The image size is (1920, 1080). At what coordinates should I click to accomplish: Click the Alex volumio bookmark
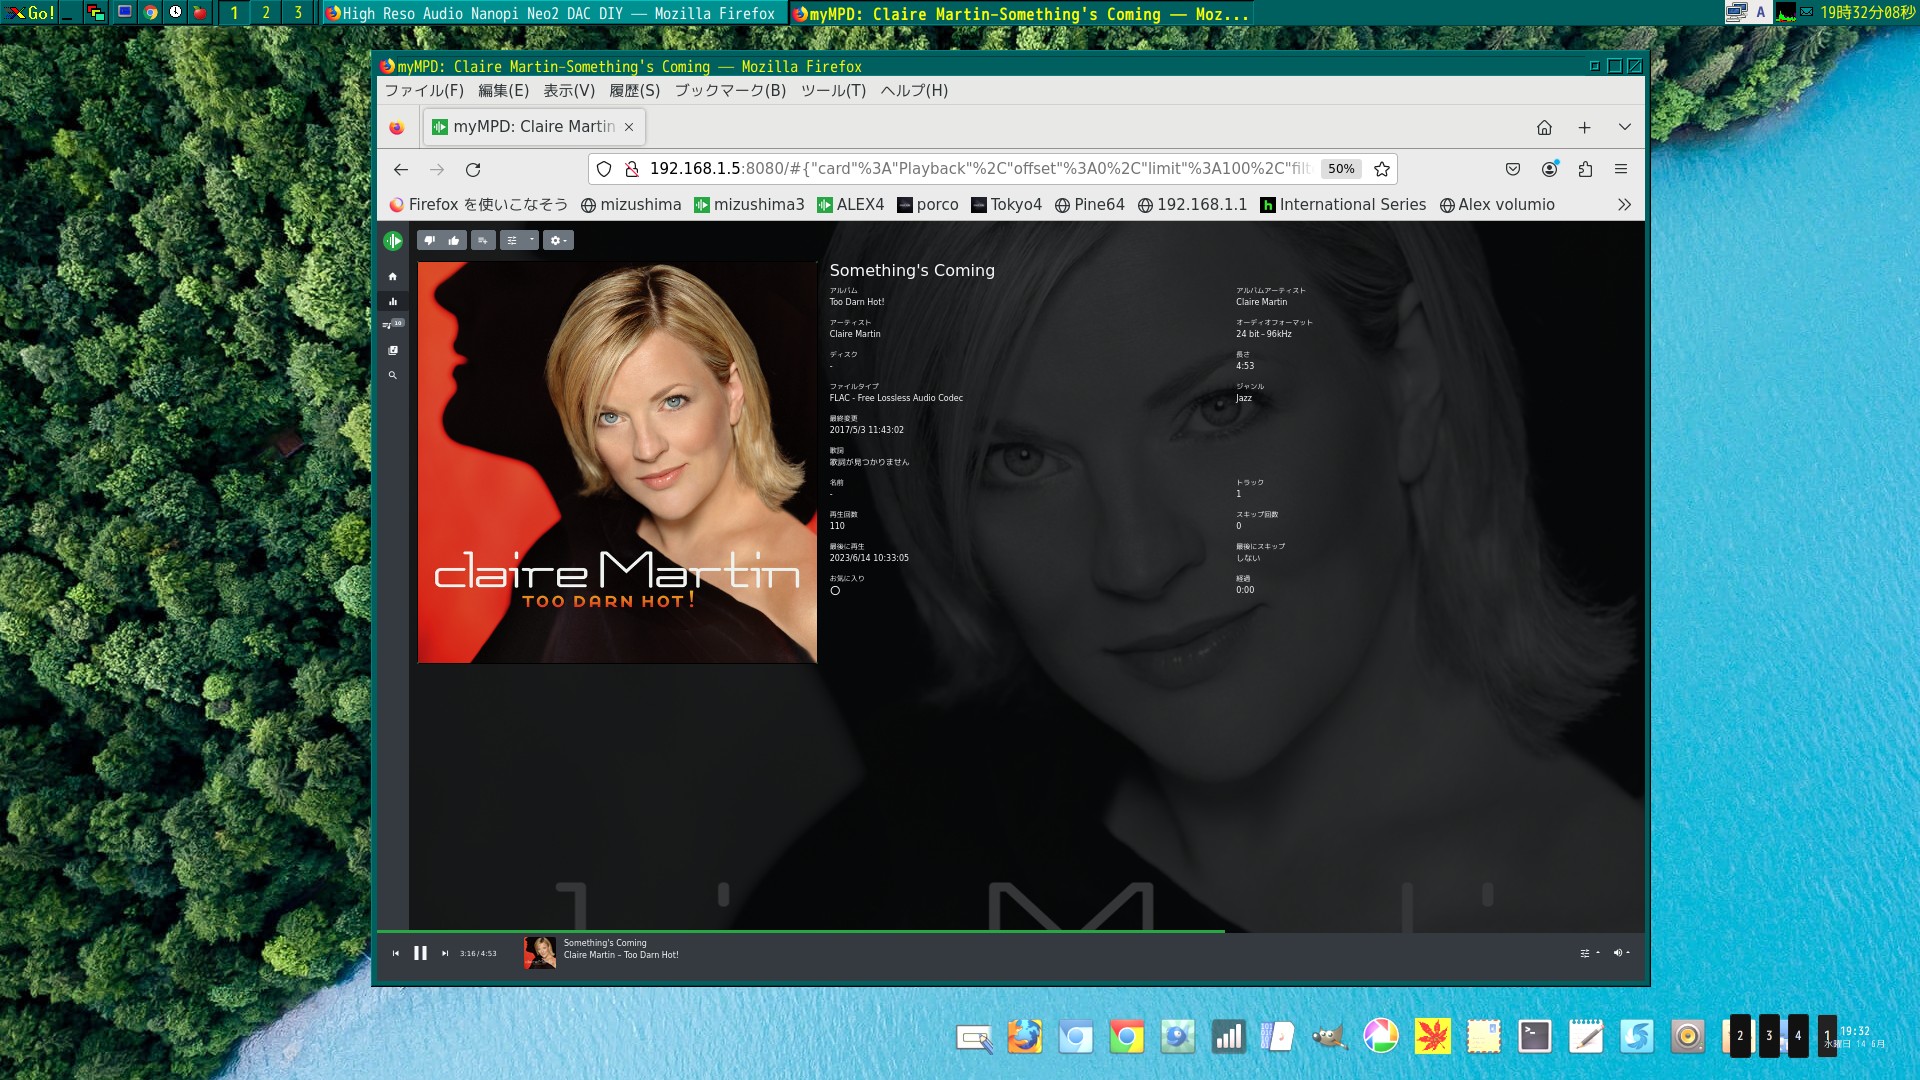coord(1497,204)
